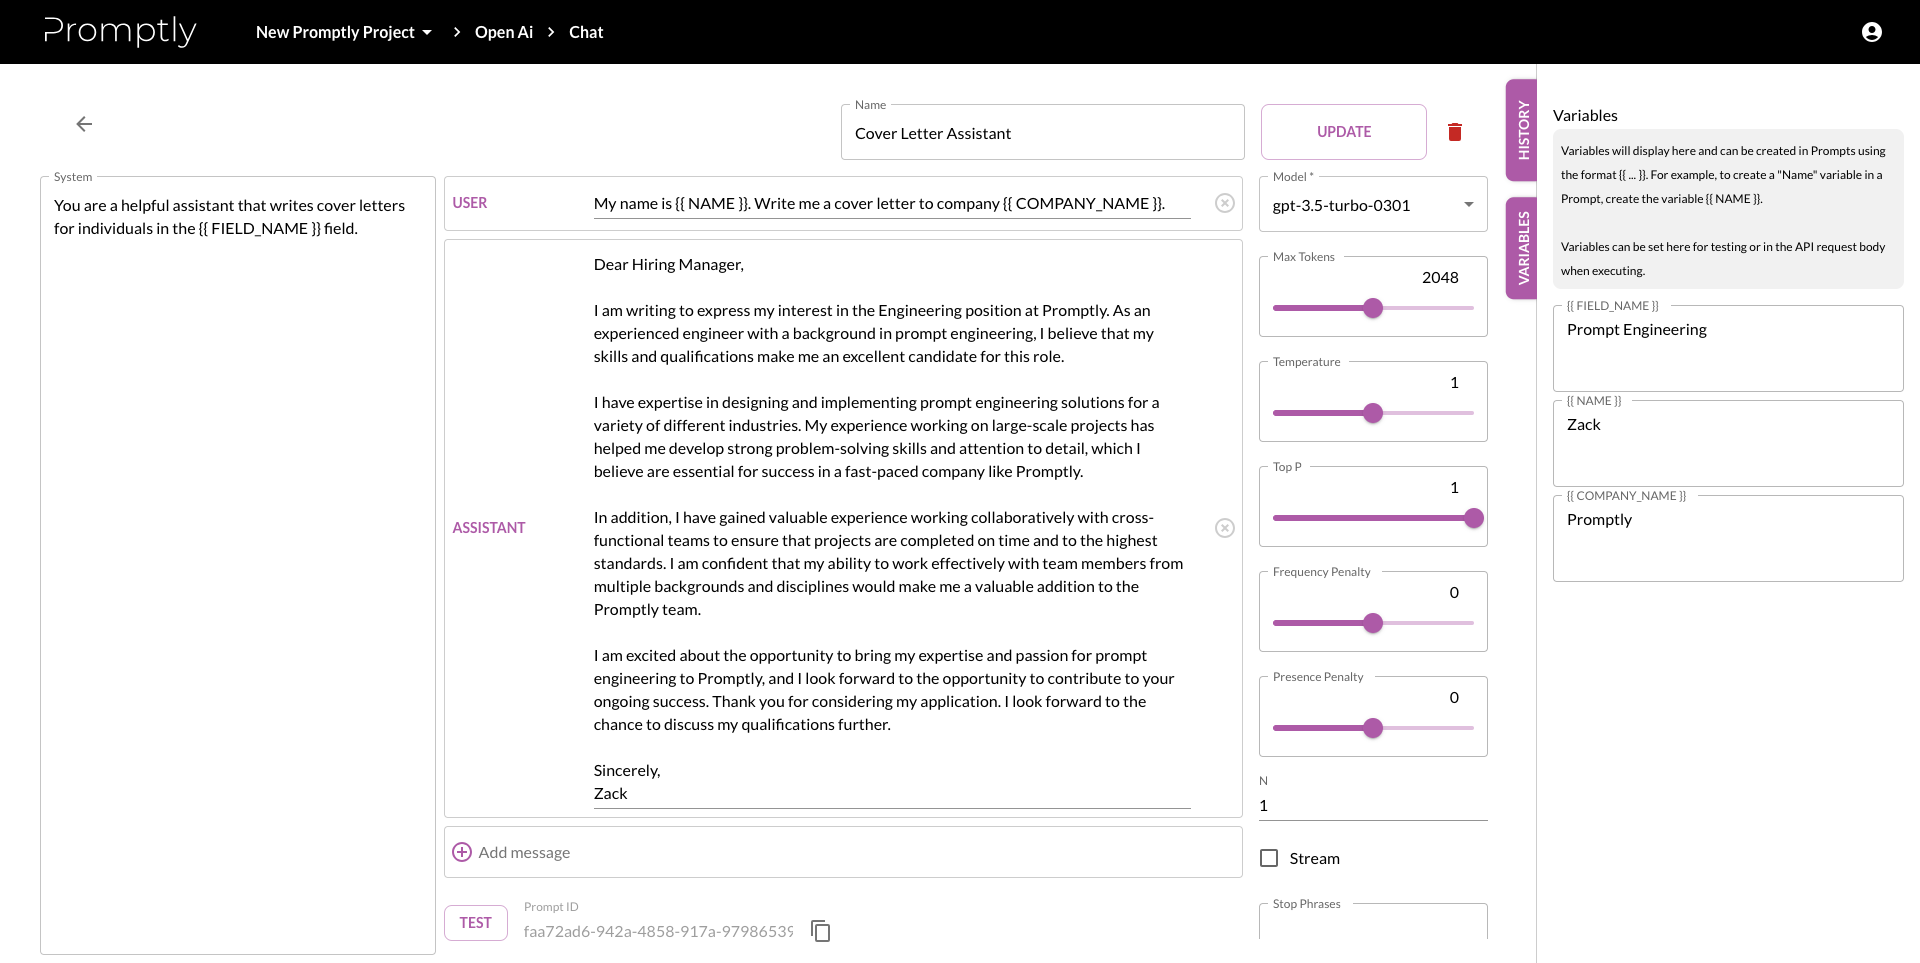Viewport: 1920px width, 963px height.
Task: Copy the Prompt ID to clipboard
Action: click(821, 931)
